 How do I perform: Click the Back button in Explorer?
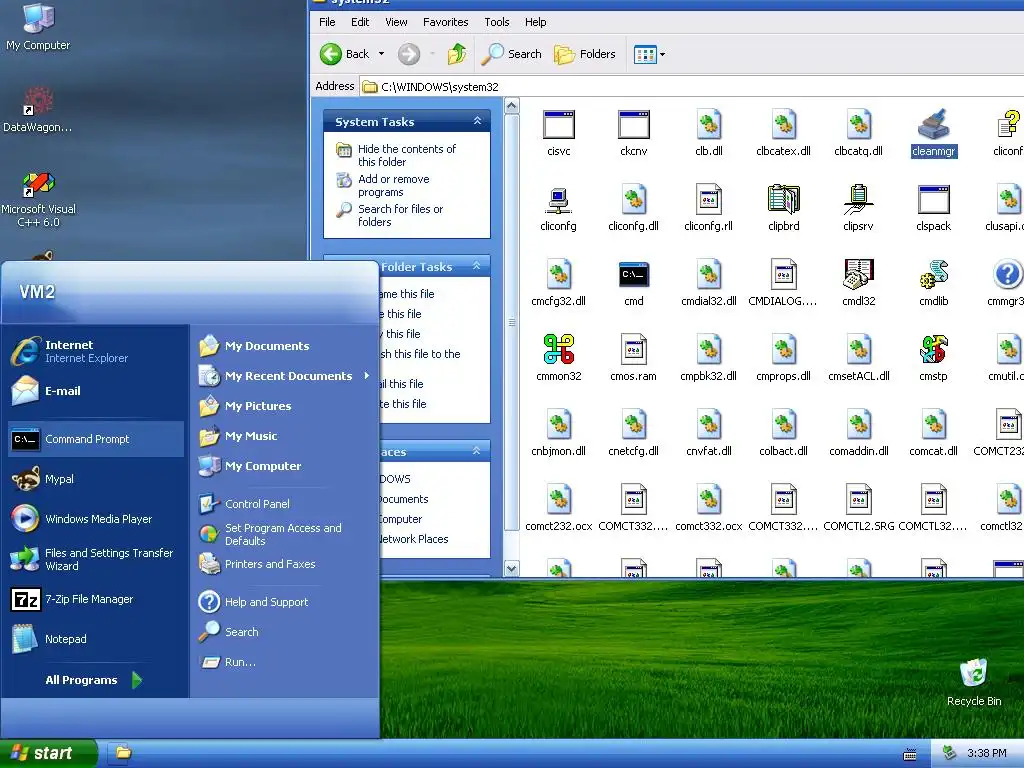pyautogui.click(x=345, y=54)
